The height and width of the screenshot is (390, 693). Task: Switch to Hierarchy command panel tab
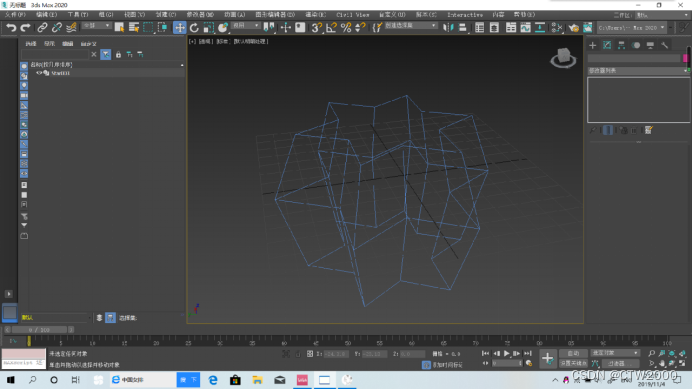621,45
